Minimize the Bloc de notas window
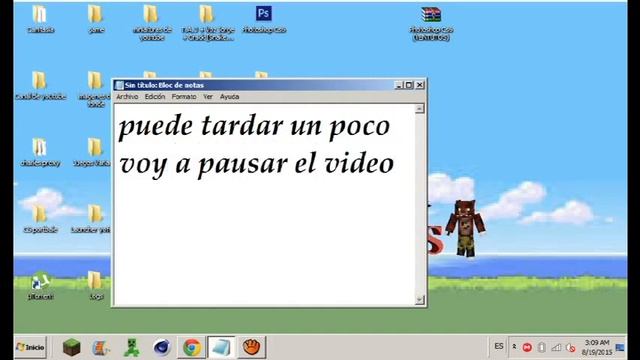This screenshot has height=360, width=640. click(x=399, y=85)
